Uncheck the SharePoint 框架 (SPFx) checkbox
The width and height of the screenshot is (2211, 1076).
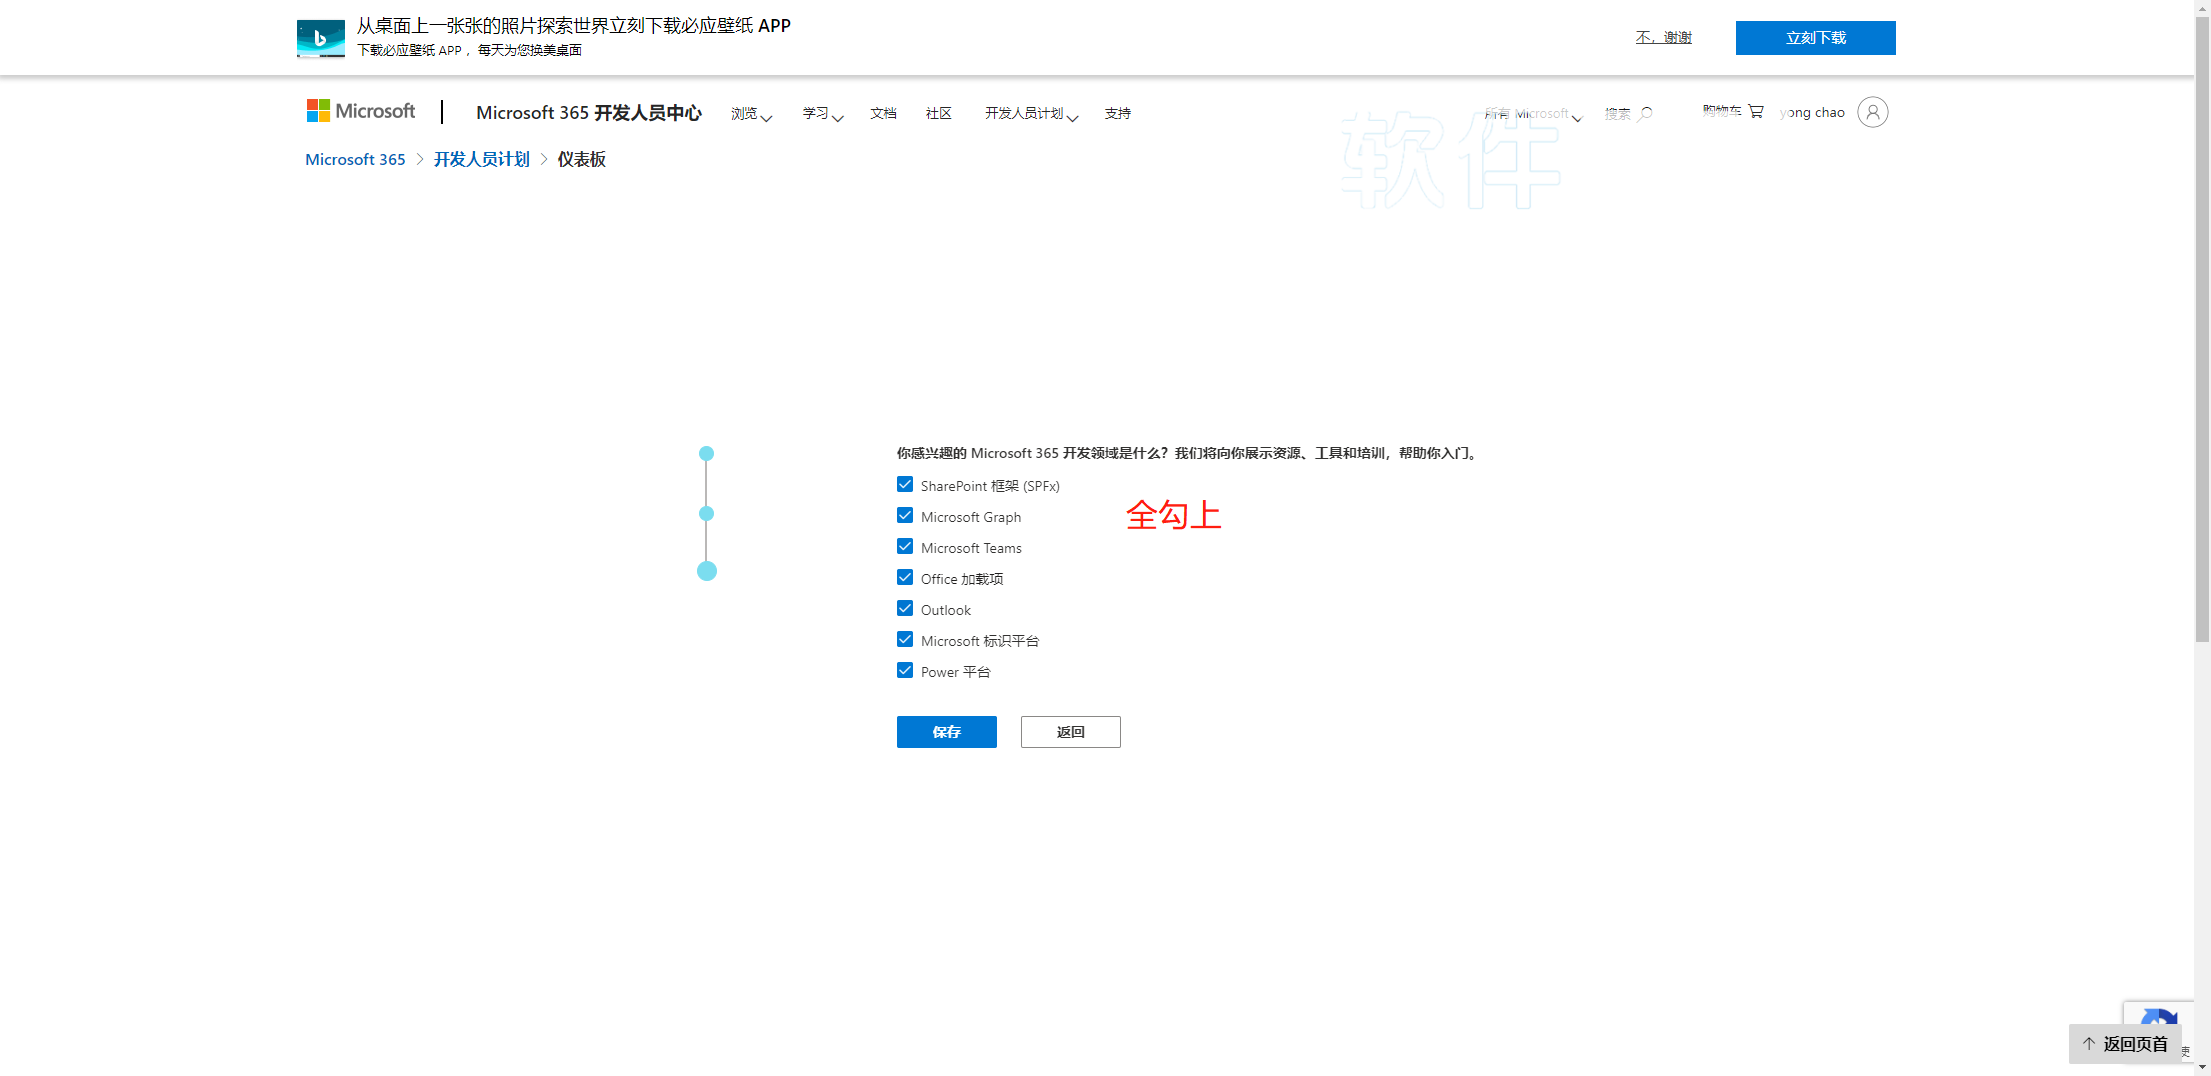click(905, 485)
